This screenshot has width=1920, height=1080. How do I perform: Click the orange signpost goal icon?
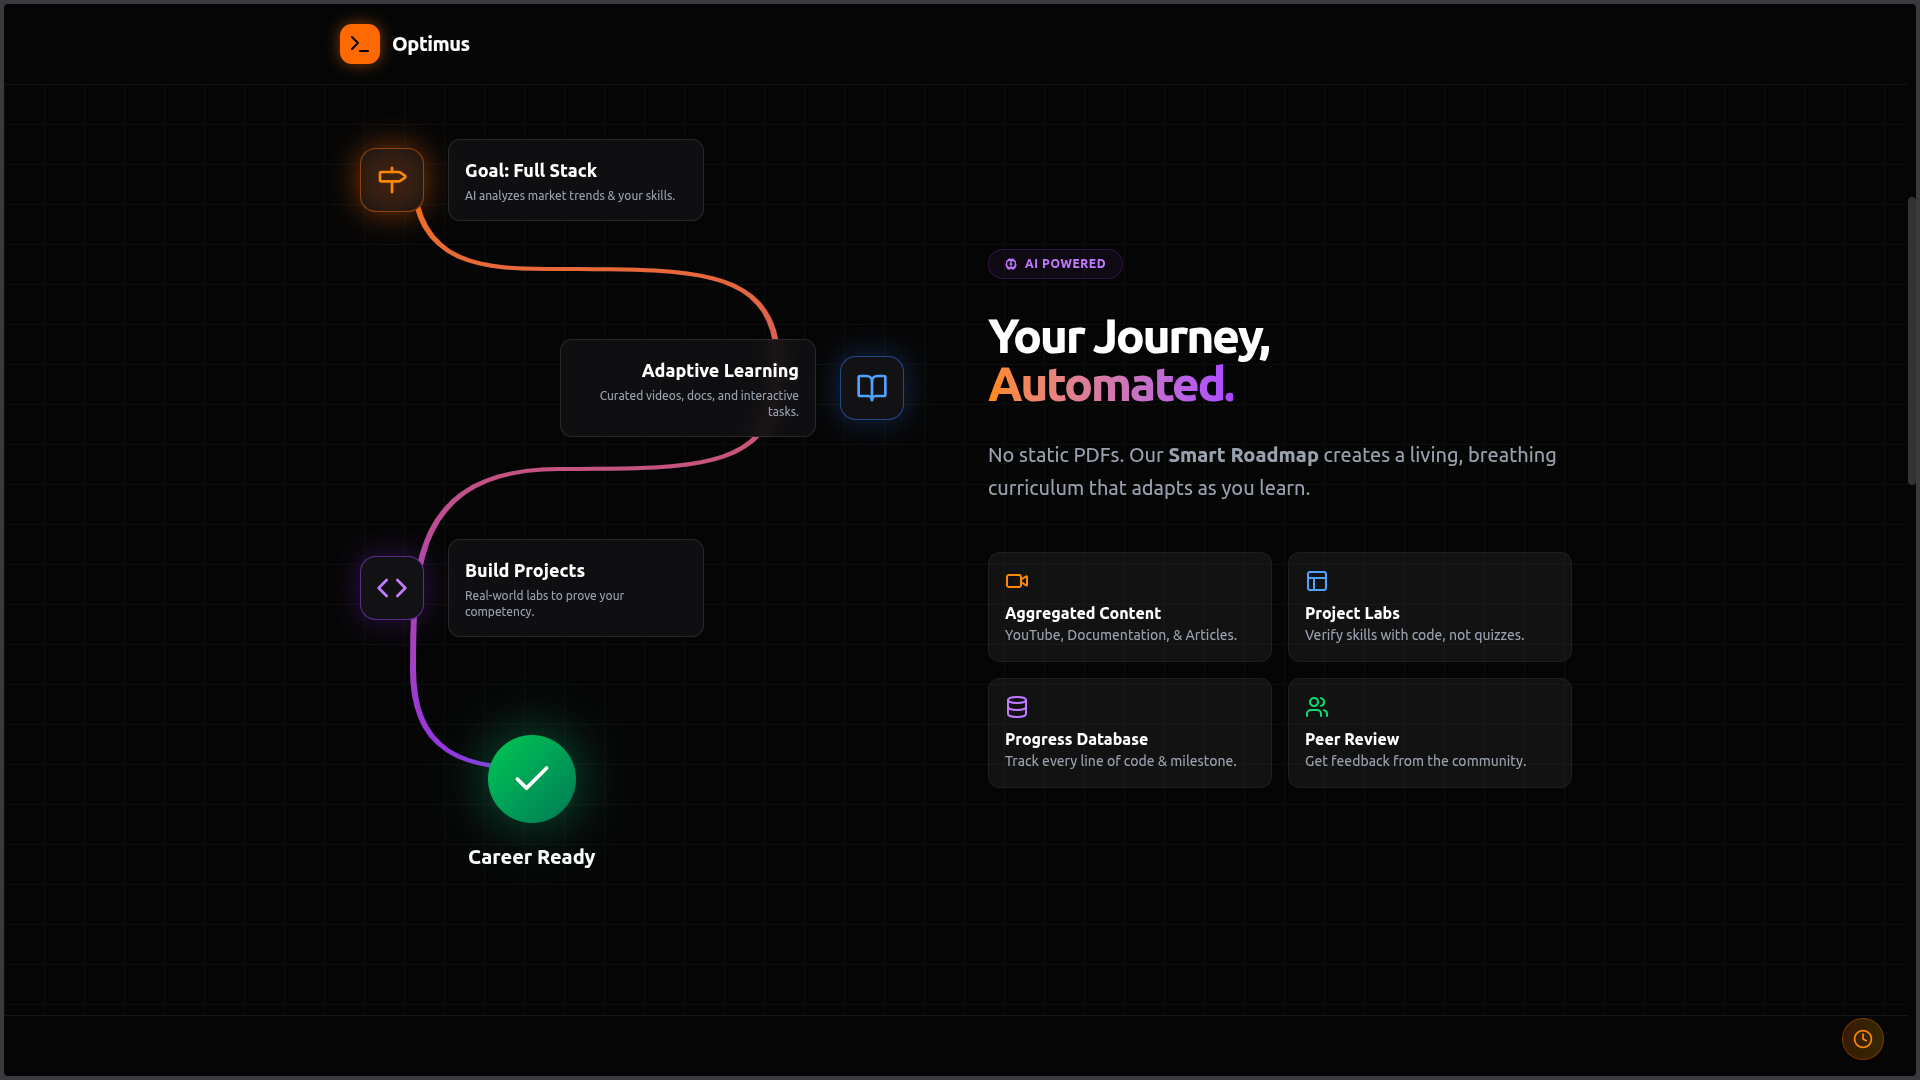[392, 180]
